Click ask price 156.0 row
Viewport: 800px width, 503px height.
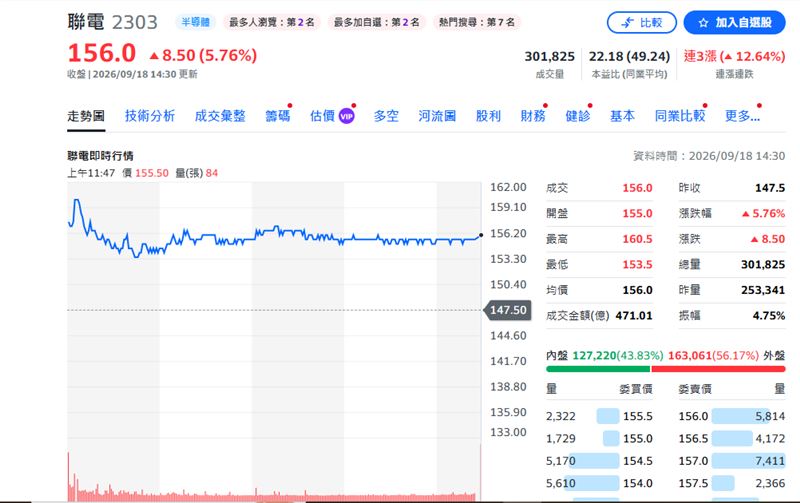[732, 416]
